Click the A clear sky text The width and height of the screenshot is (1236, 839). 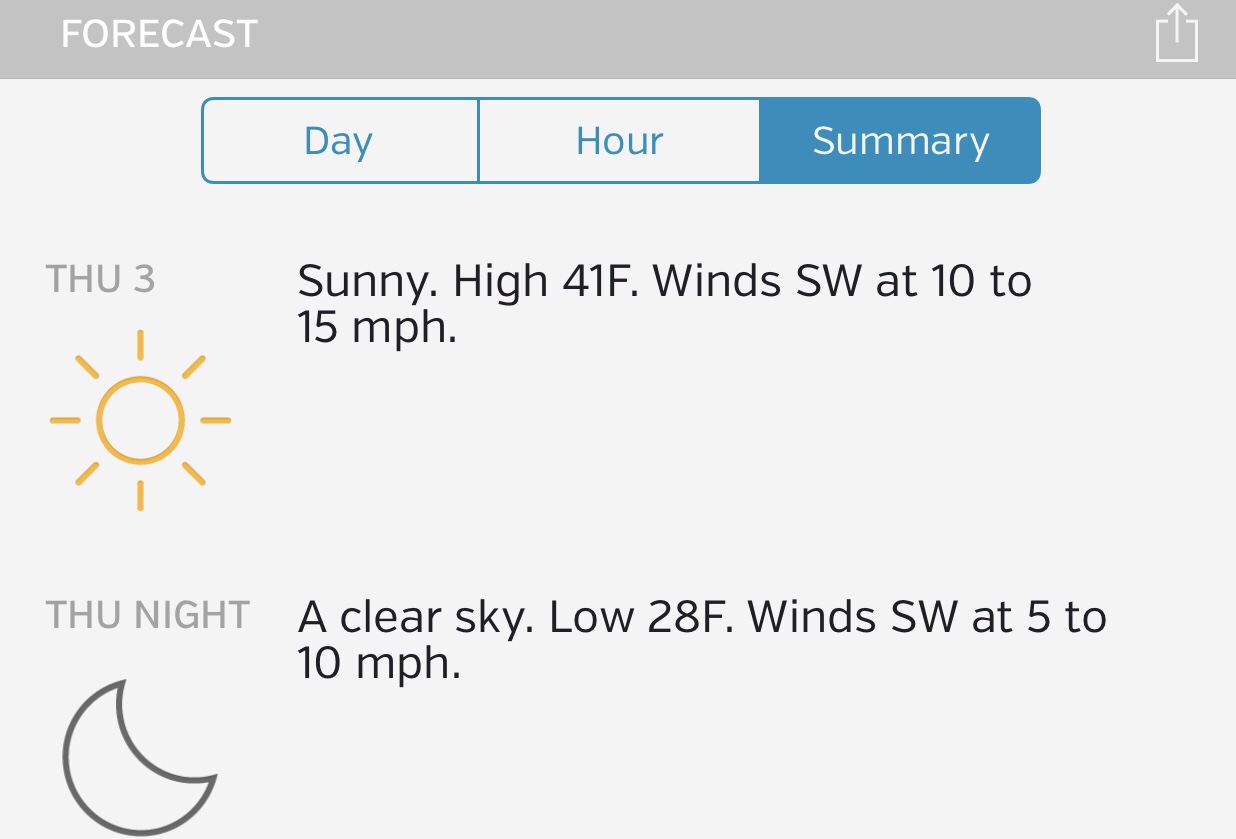pyautogui.click(x=414, y=618)
